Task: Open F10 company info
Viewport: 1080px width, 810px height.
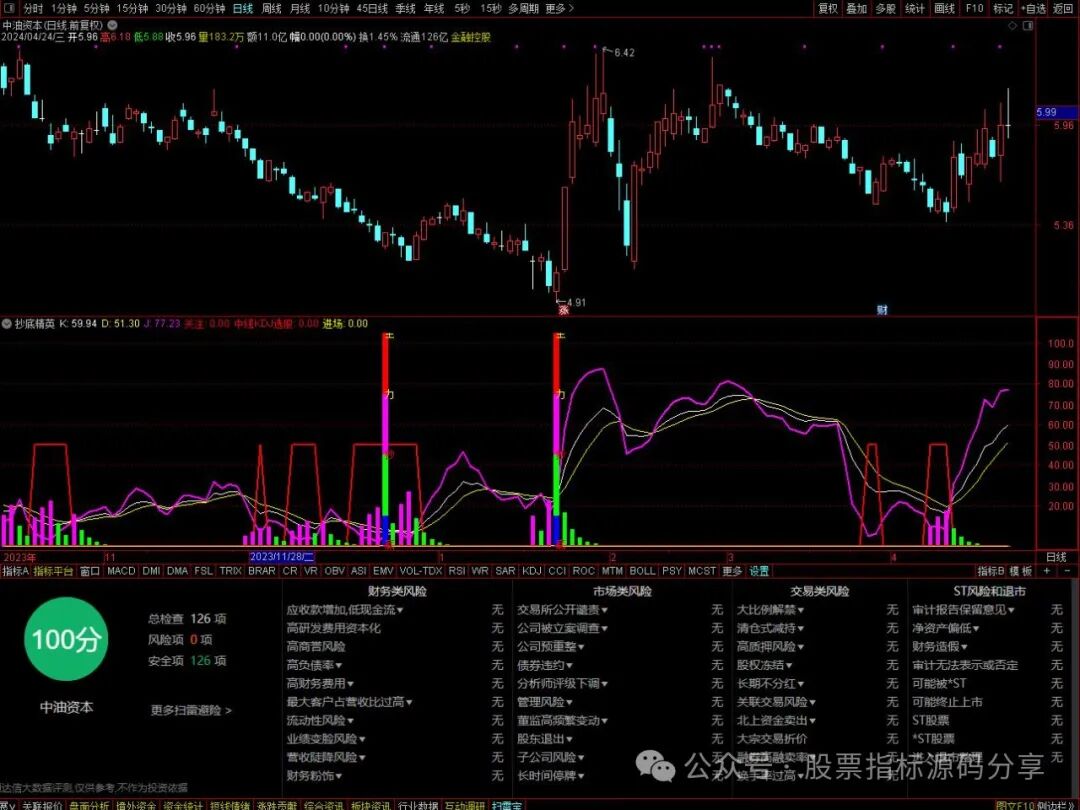Action: pyautogui.click(x=974, y=8)
